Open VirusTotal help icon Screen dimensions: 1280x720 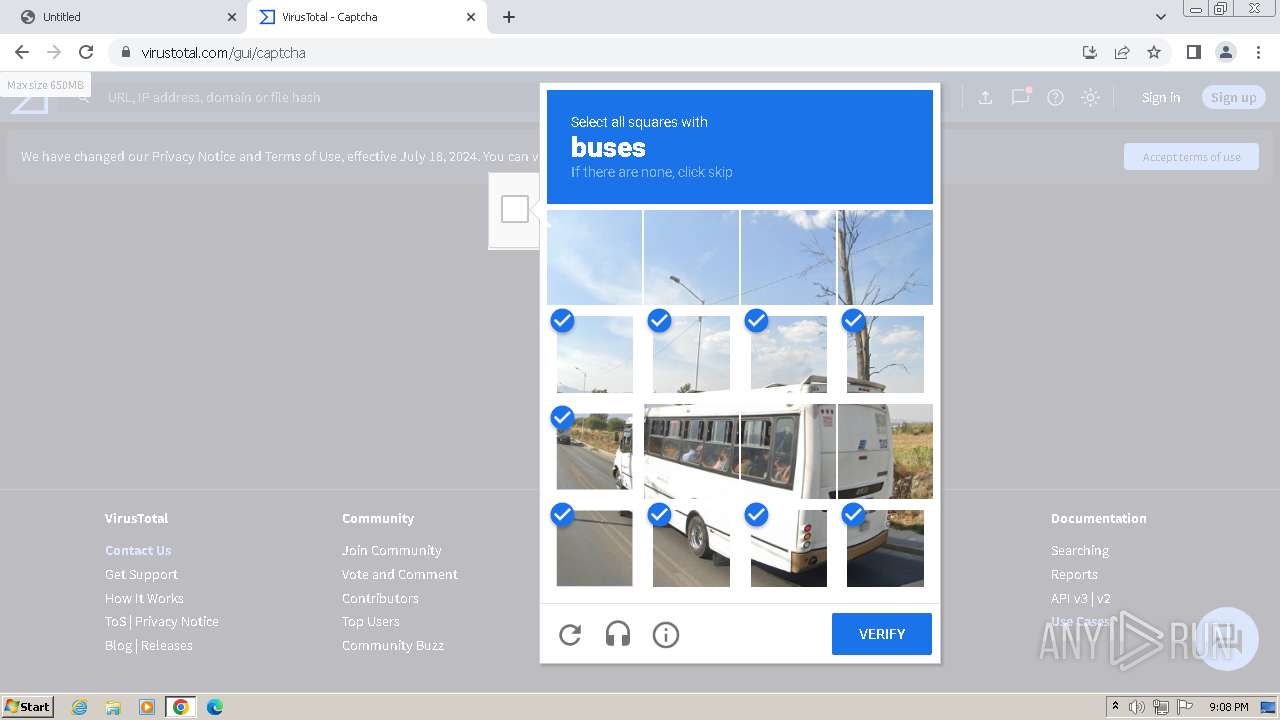[x=1055, y=97]
